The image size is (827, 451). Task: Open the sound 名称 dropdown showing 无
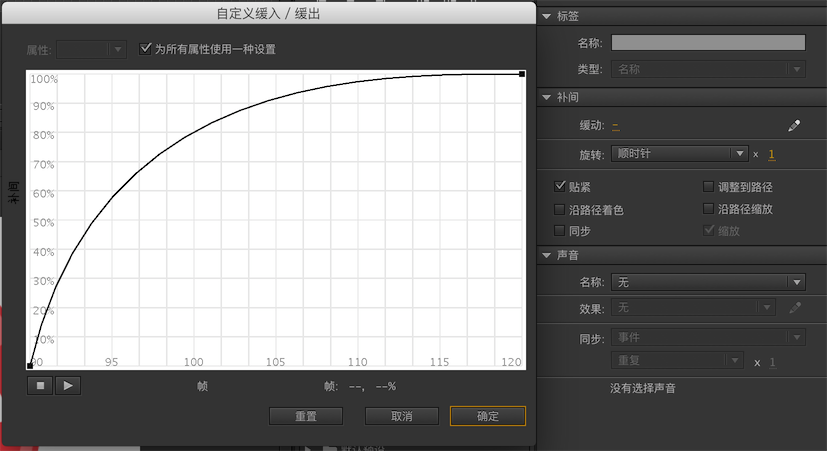(708, 283)
